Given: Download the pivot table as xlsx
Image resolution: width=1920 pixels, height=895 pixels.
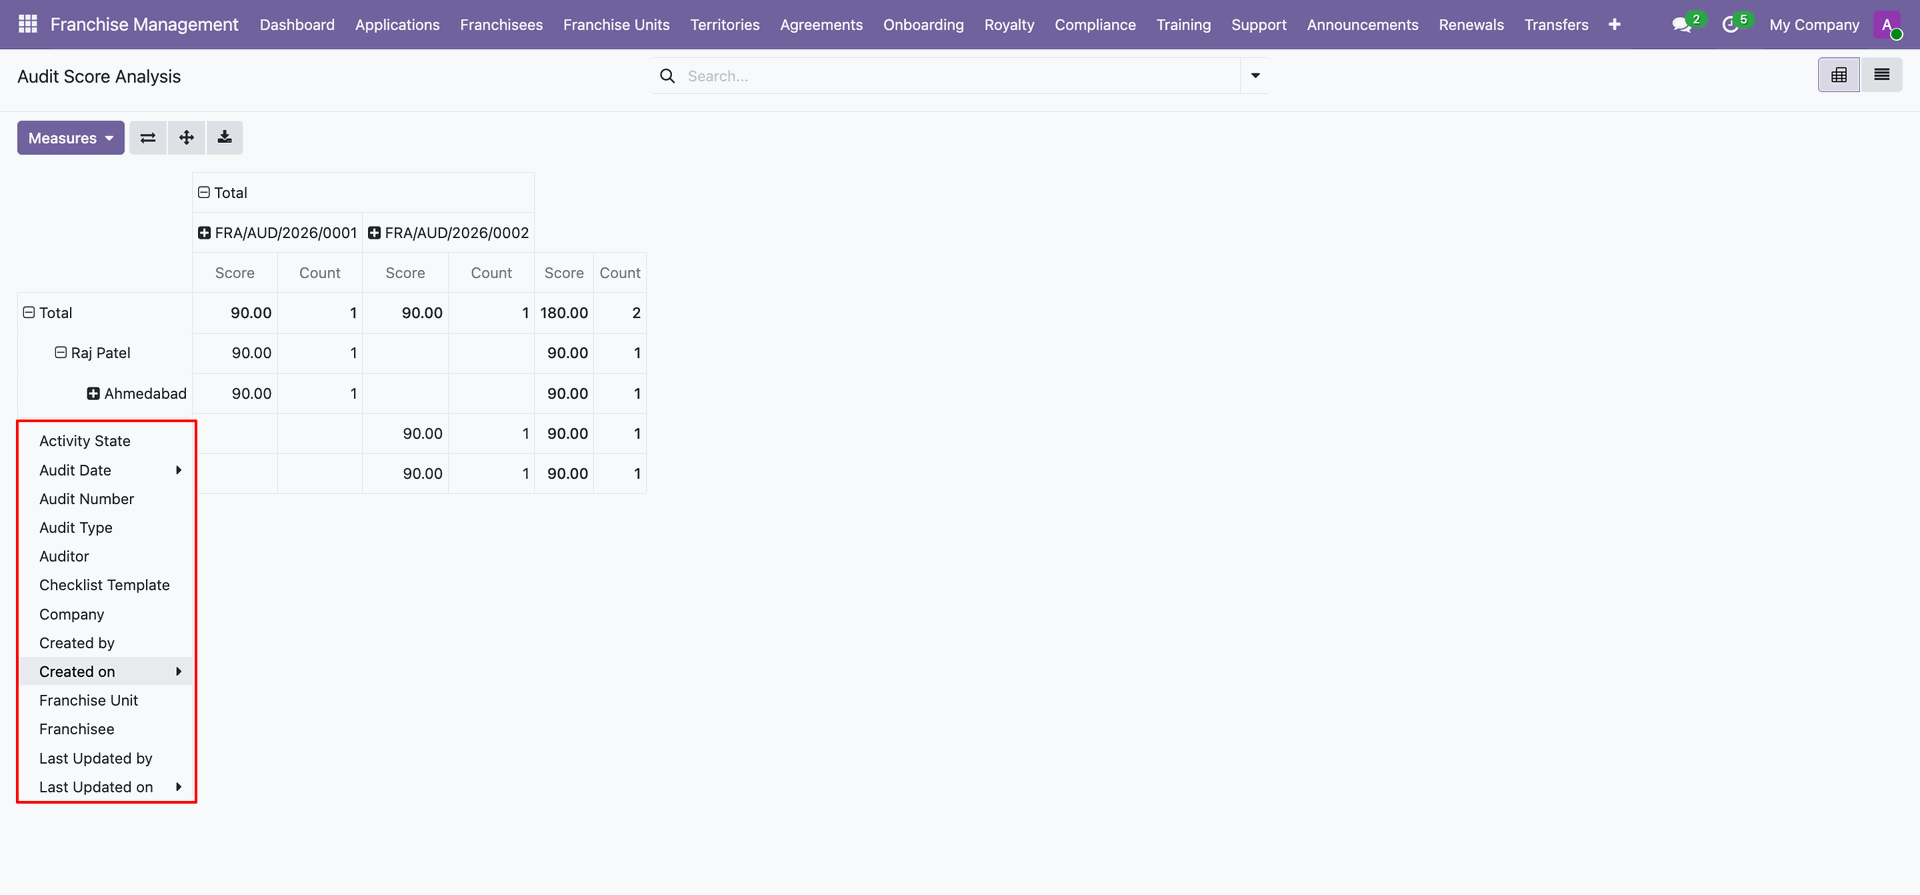Looking at the screenshot, I should coord(225,138).
